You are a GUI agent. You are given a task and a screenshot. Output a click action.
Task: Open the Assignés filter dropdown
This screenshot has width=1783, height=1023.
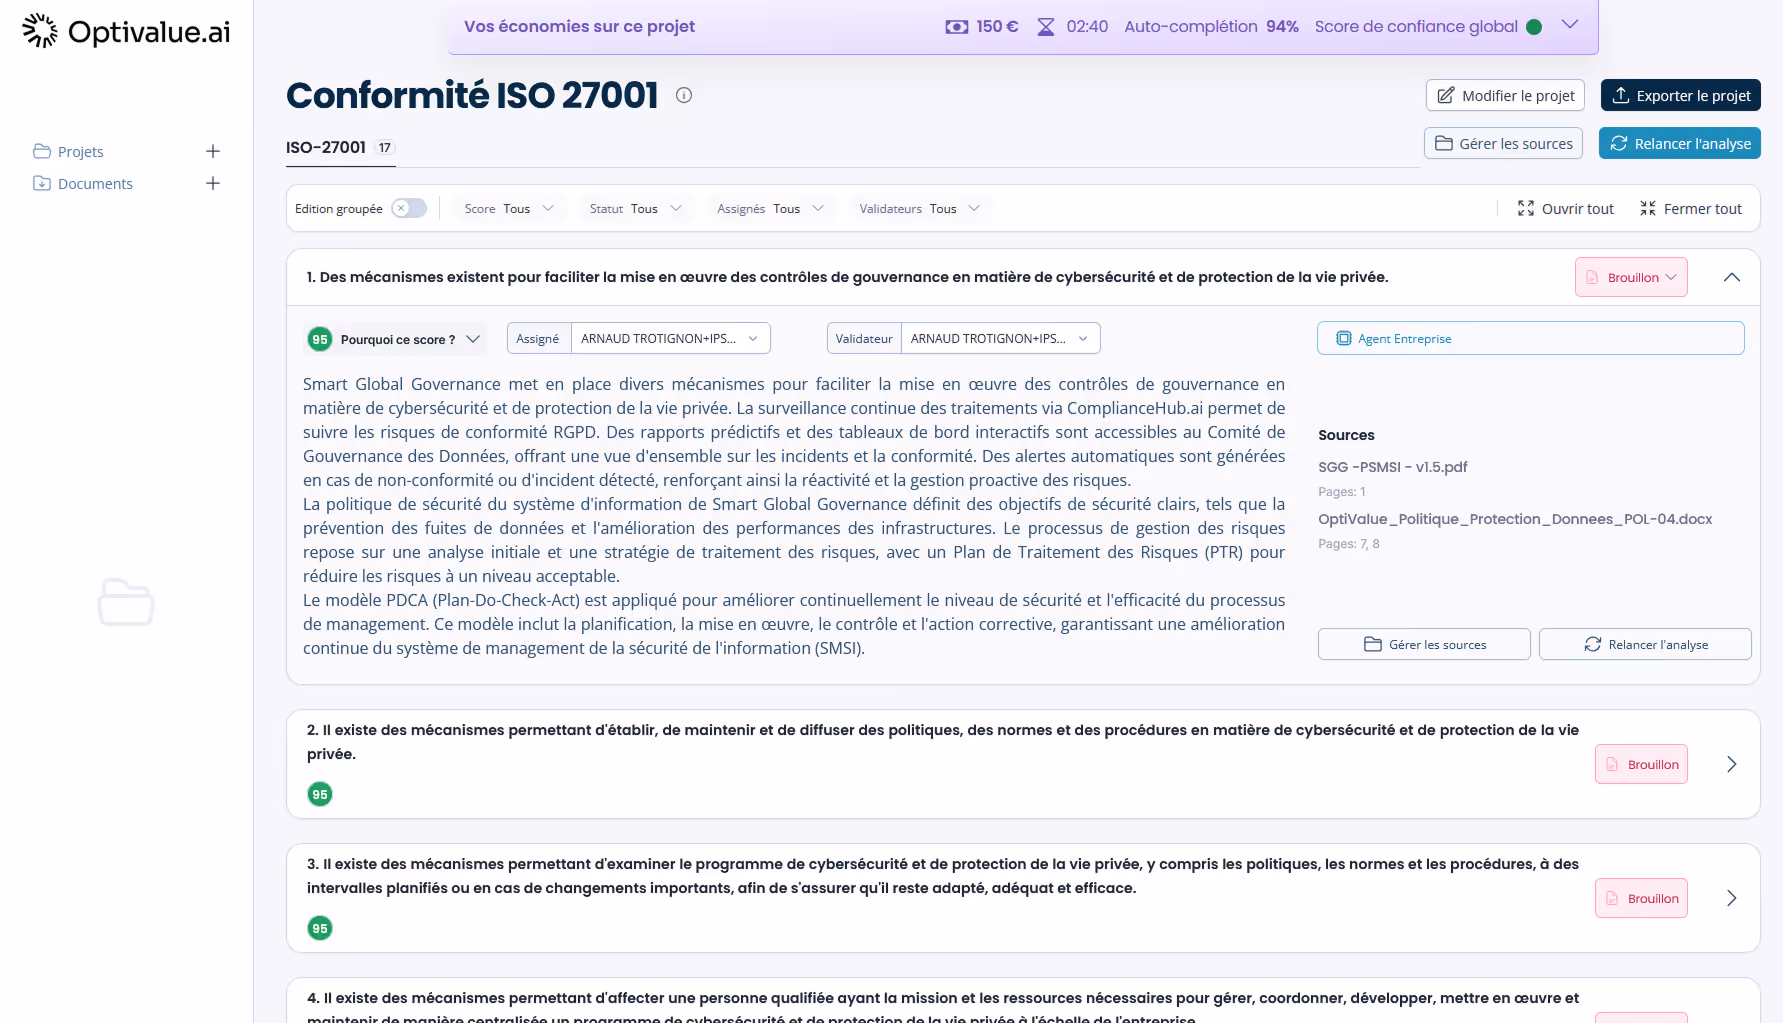tap(770, 208)
